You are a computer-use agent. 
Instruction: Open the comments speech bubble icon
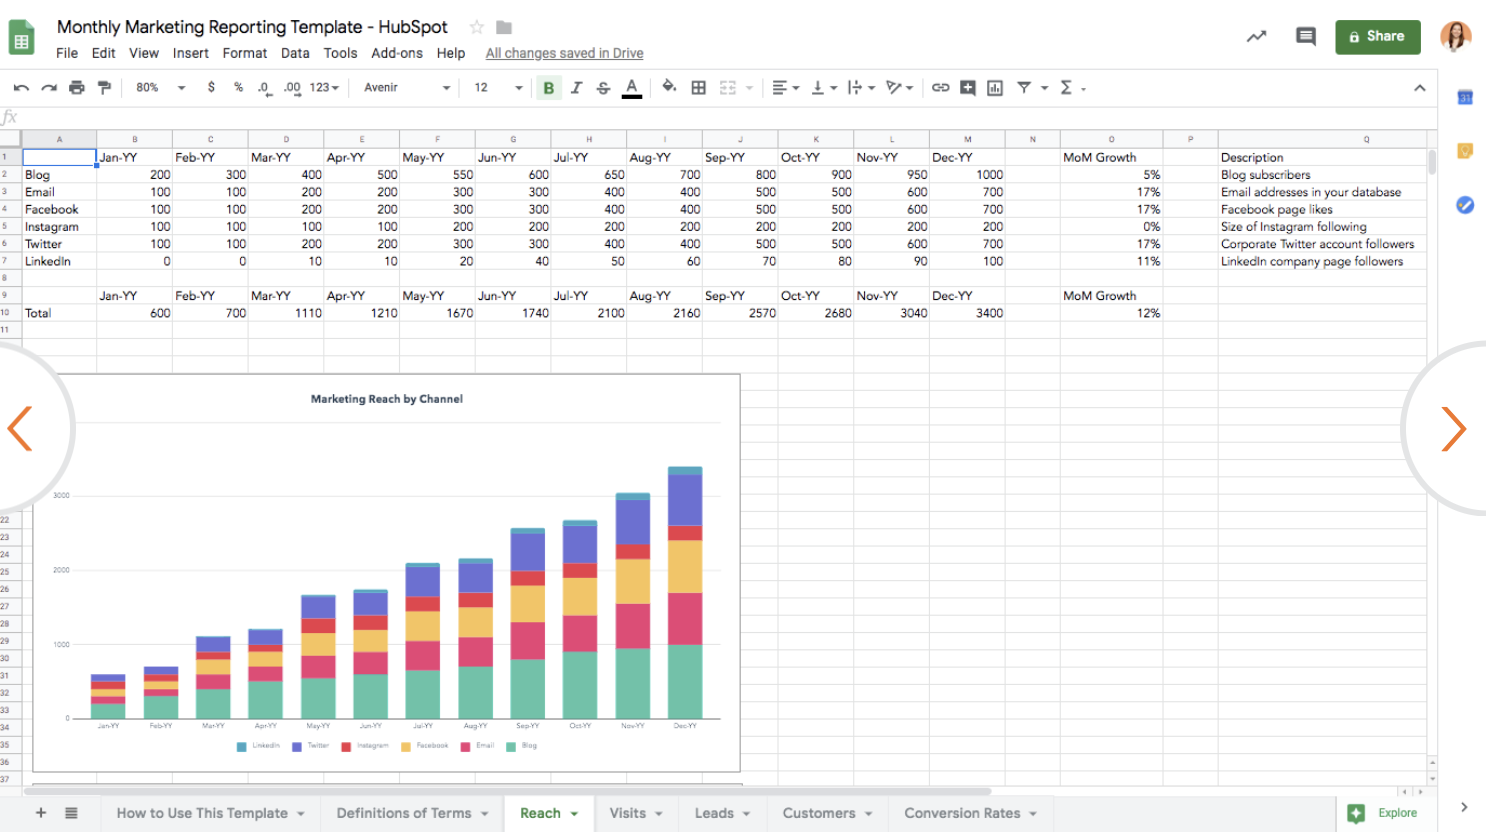point(1305,36)
